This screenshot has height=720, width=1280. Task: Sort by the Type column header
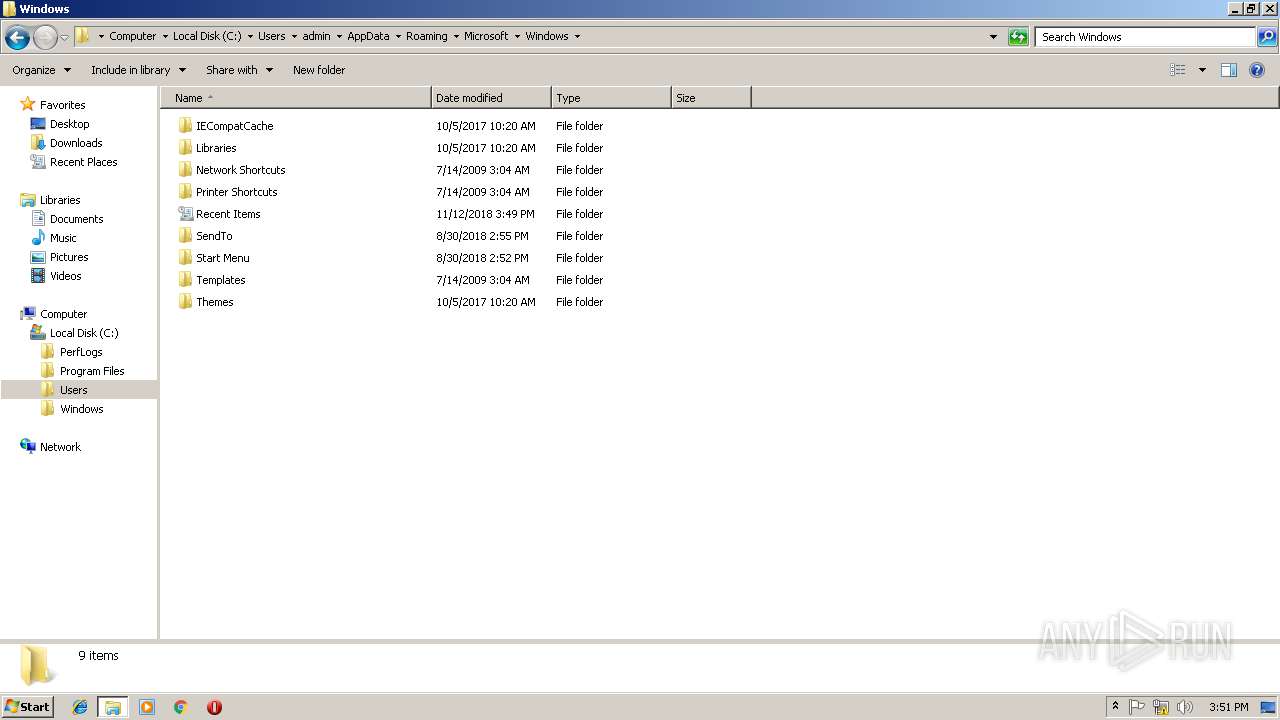pos(611,98)
